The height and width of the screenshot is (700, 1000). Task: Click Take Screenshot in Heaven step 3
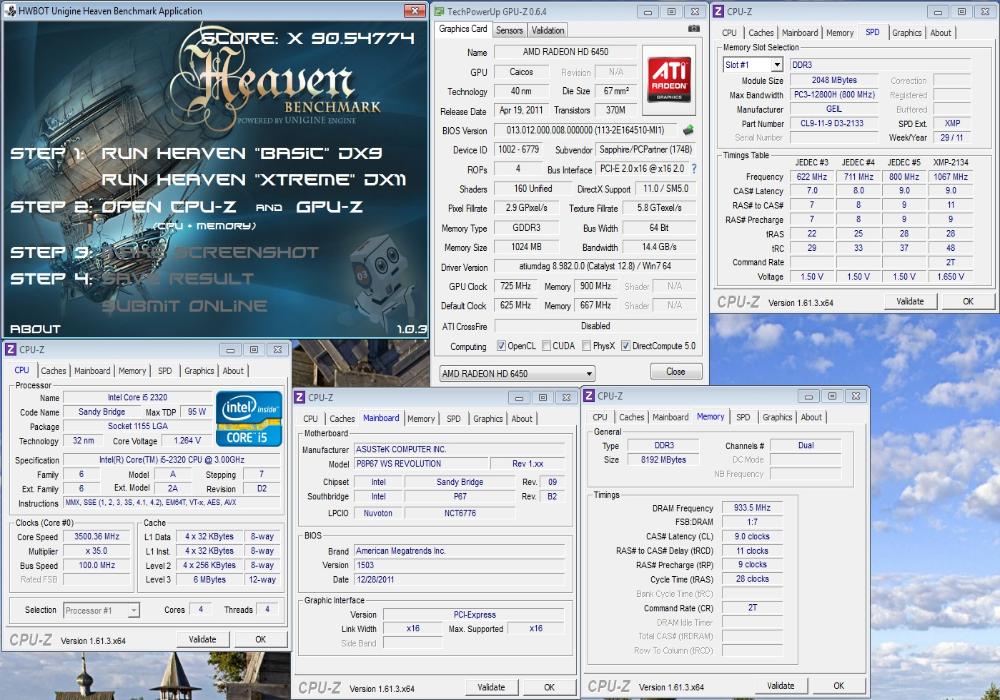[210, 252]
